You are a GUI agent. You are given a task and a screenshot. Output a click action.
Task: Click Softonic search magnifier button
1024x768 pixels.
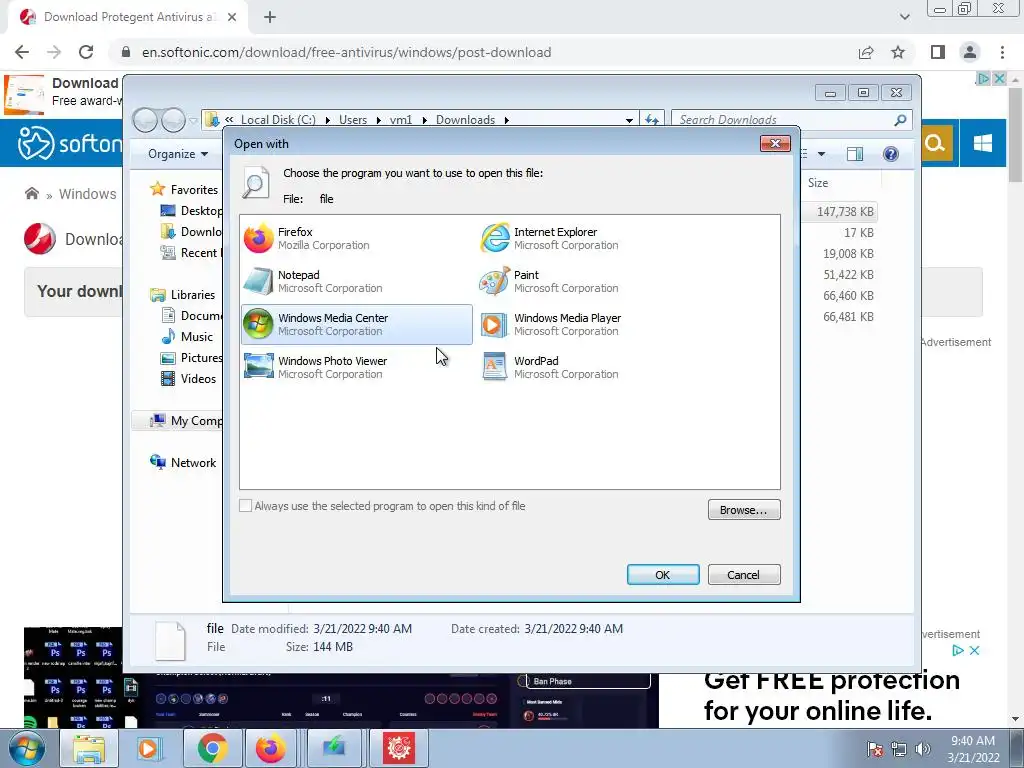(935, 143)
